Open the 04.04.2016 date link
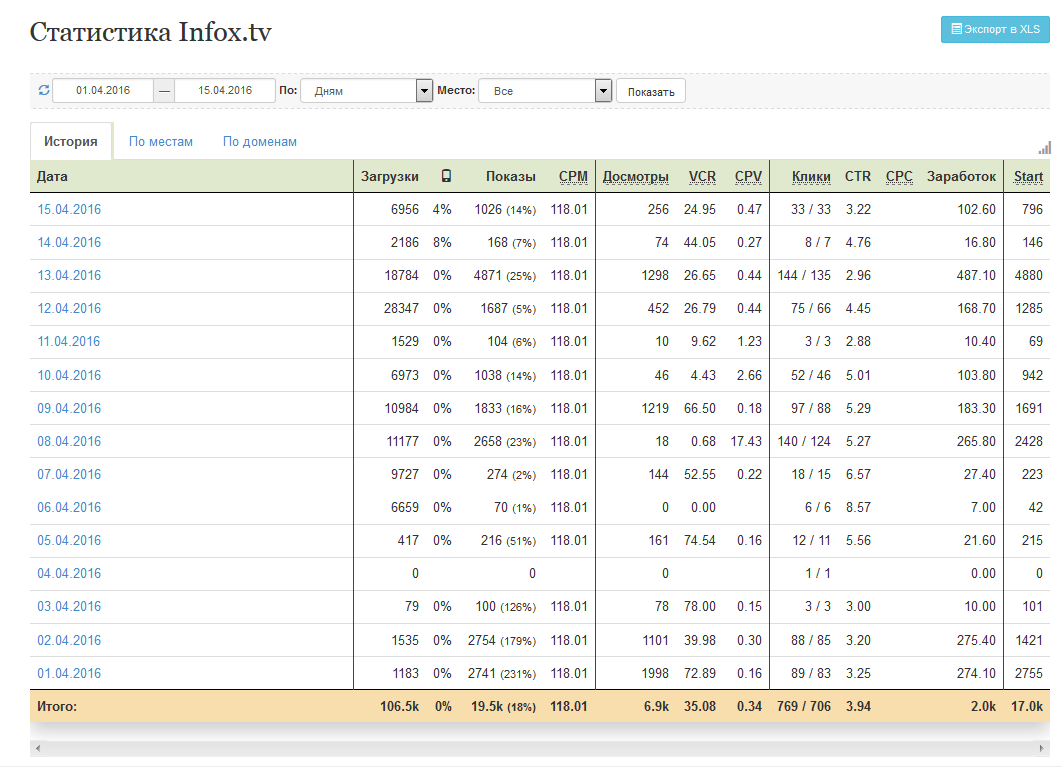Image resolution: width=1062 pixels, height=768 pixels. coord(69,573)
